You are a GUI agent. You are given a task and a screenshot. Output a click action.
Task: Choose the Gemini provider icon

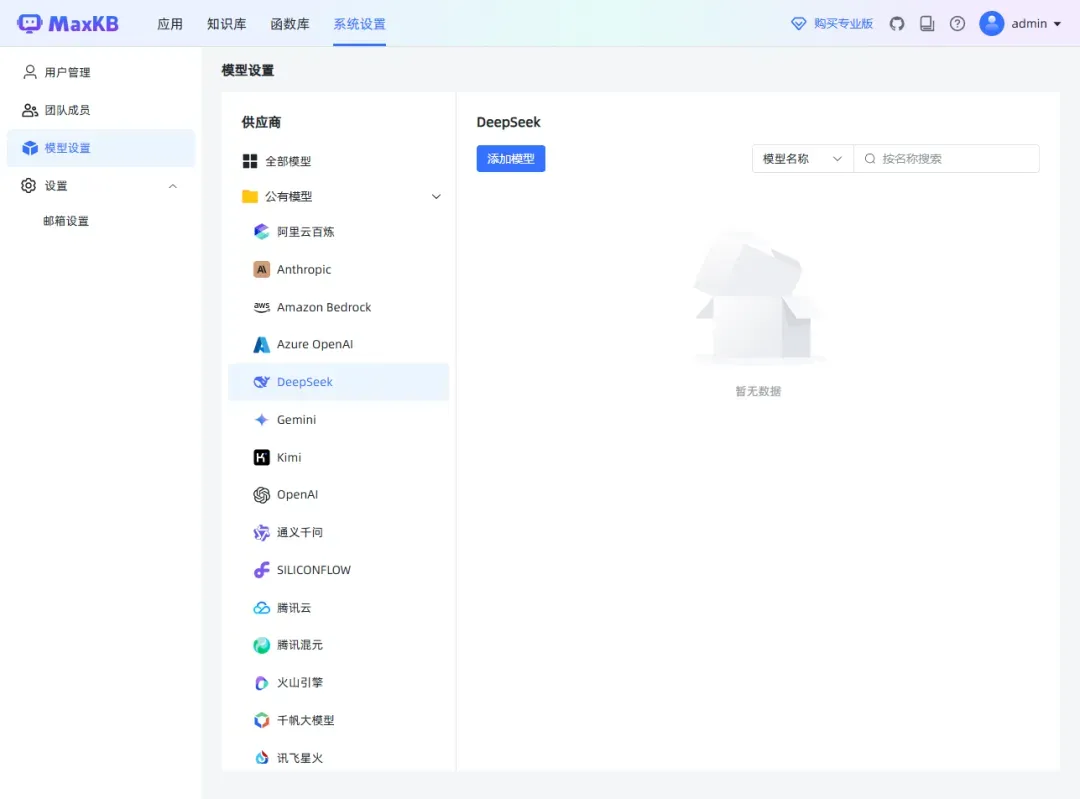pos(262,420)
